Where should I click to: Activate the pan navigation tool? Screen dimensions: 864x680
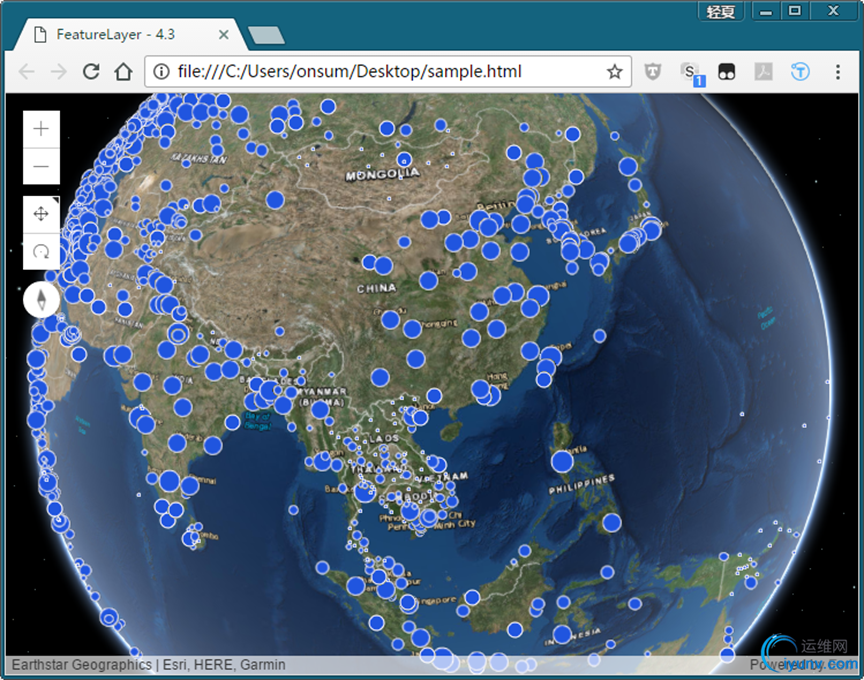click(x=41, y=214)
